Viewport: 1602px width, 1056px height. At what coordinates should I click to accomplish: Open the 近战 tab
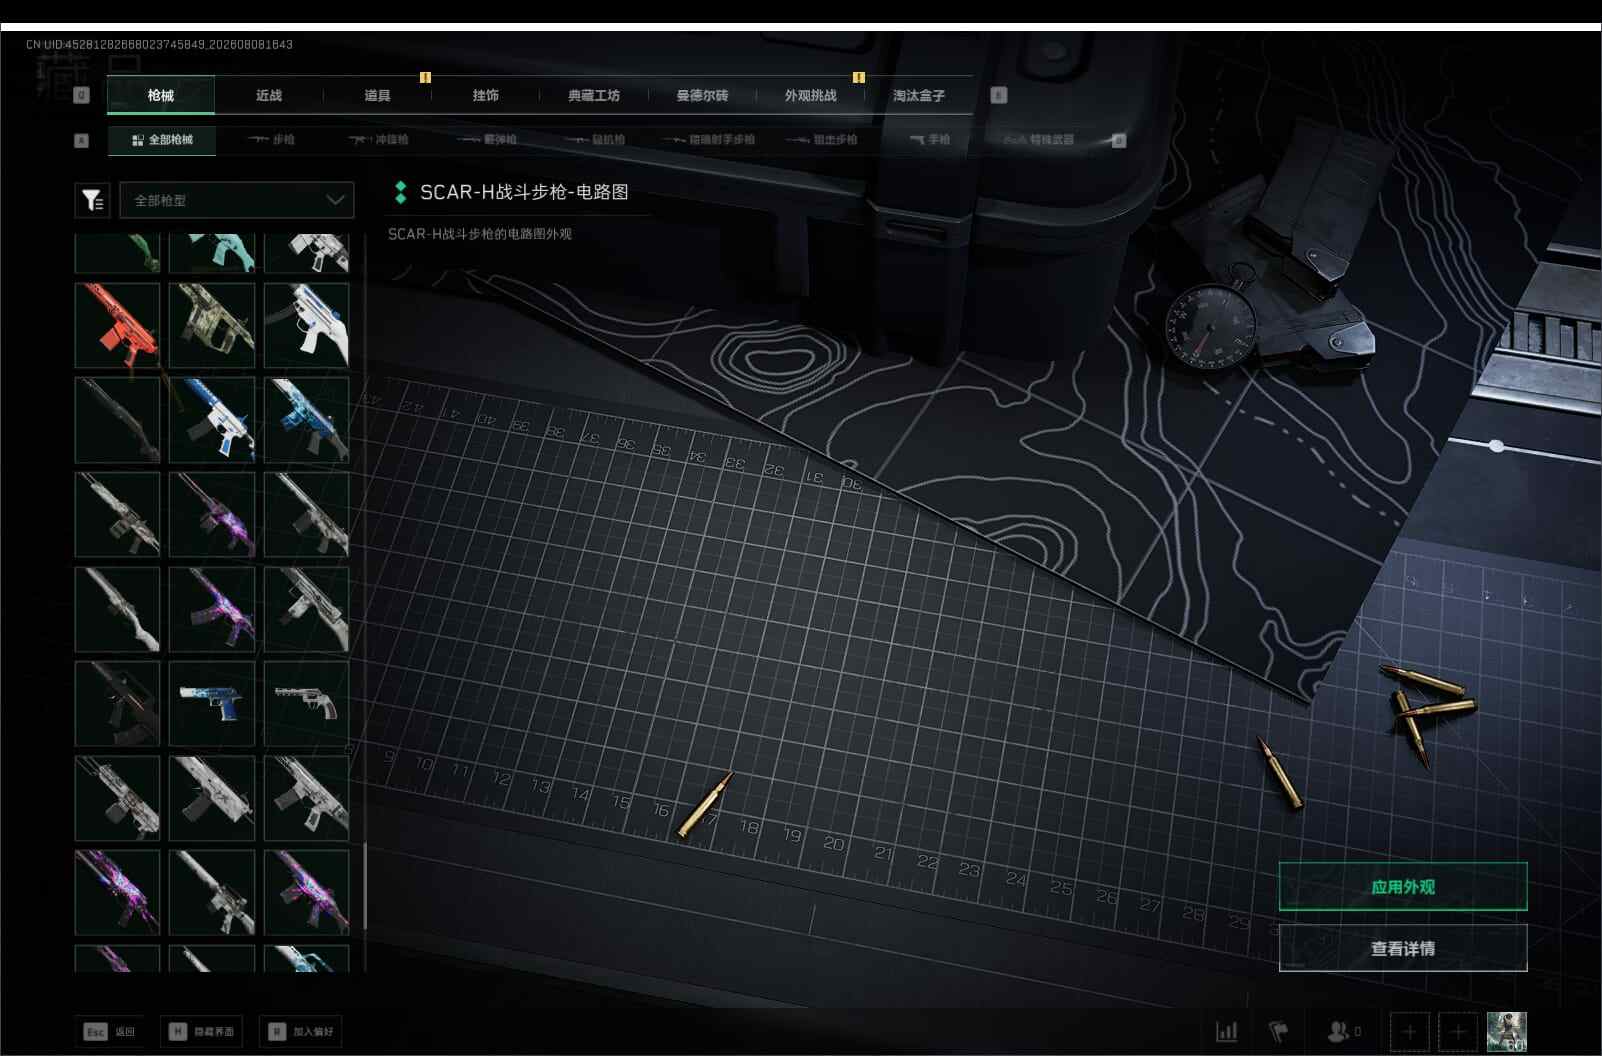tap(269, 95)
